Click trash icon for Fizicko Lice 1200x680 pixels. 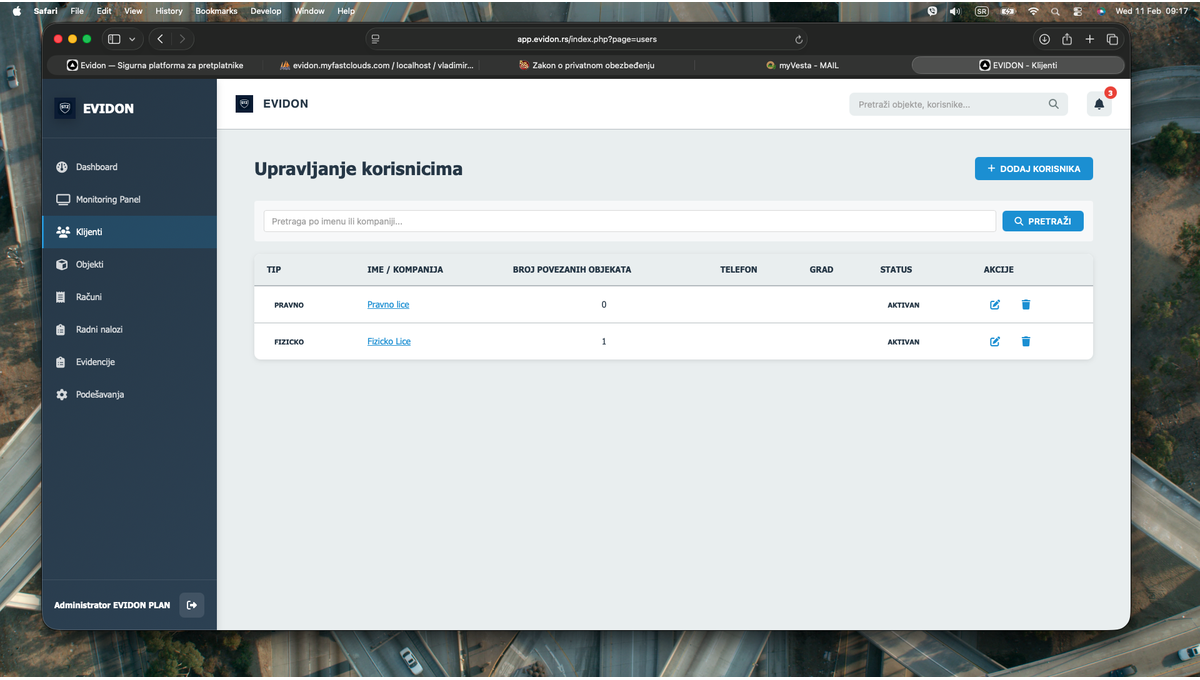click(1025, 342)
